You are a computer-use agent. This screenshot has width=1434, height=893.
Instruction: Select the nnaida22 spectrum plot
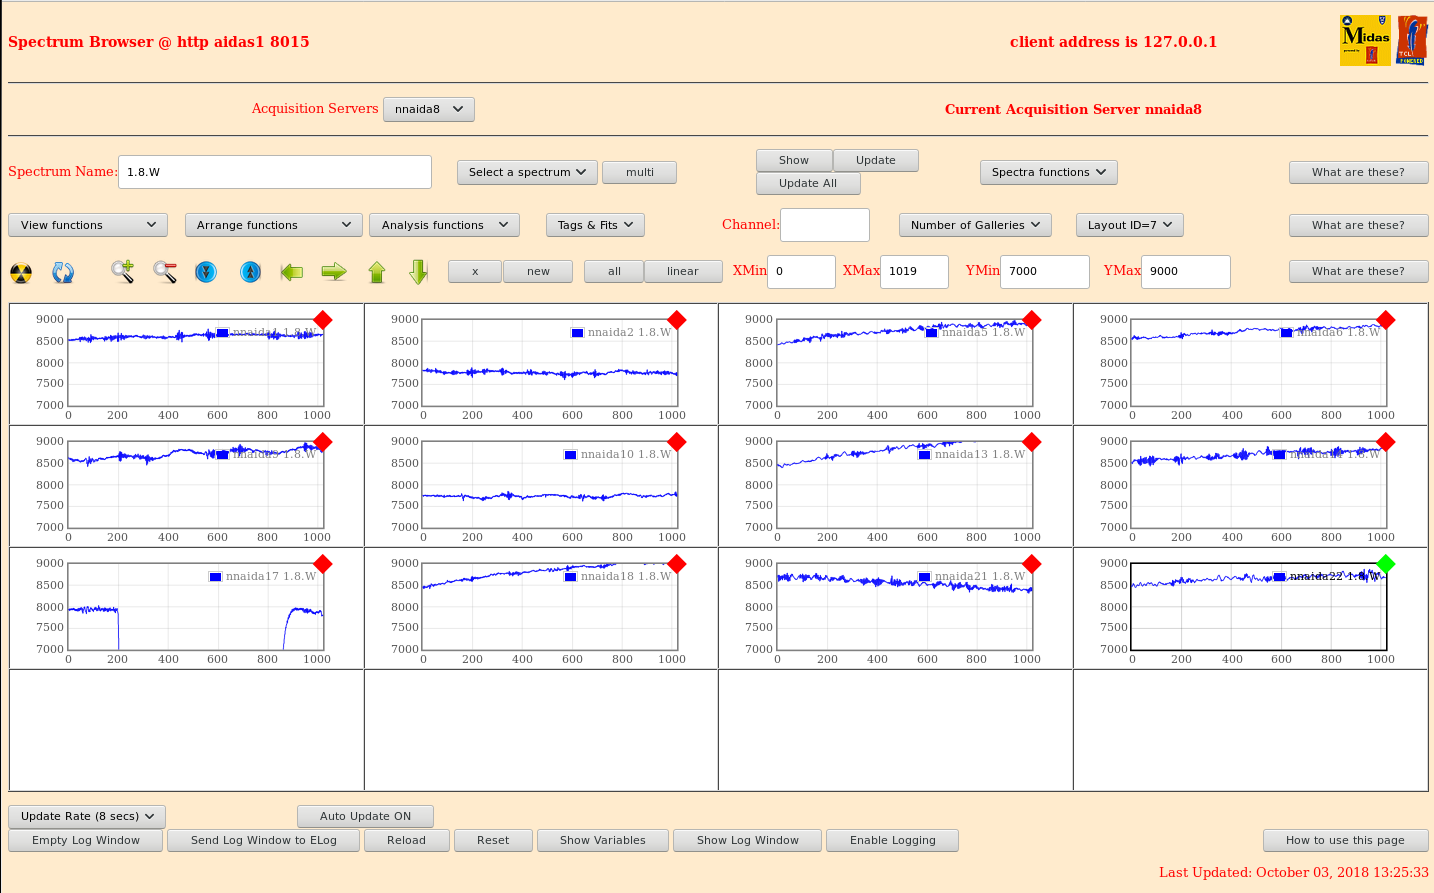(1259, 606)
